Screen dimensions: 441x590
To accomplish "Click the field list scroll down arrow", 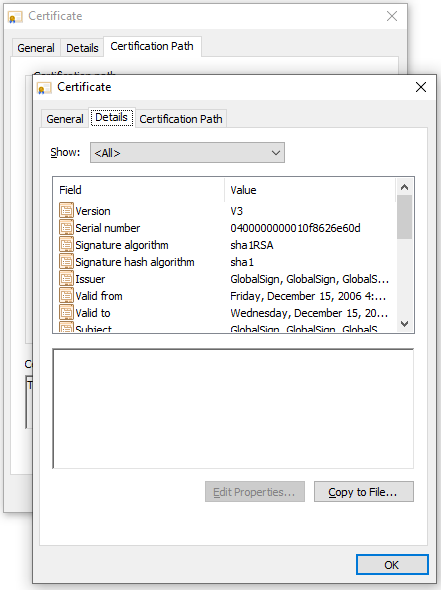I will point(405,324).
